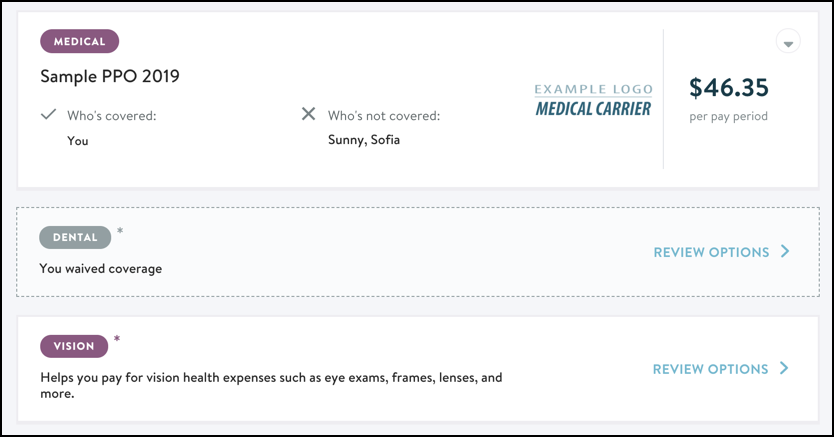Screen dimensions: 834x437
Task: Expand the Medical plan dropdown arrow
Action: pyautogui.click(x=788, y=41)
